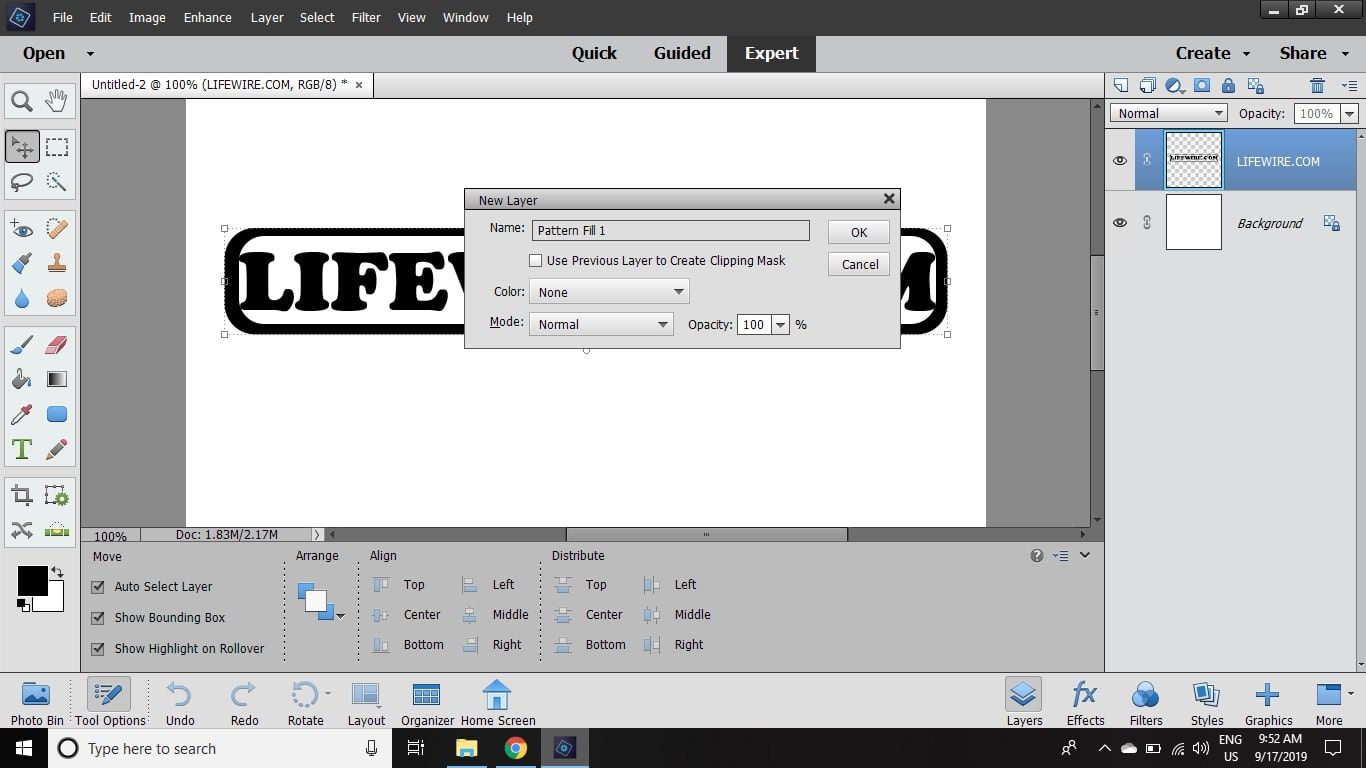Select the Zoom tool
Viewport: 1366px width, 768px height.
pos(22,100)
